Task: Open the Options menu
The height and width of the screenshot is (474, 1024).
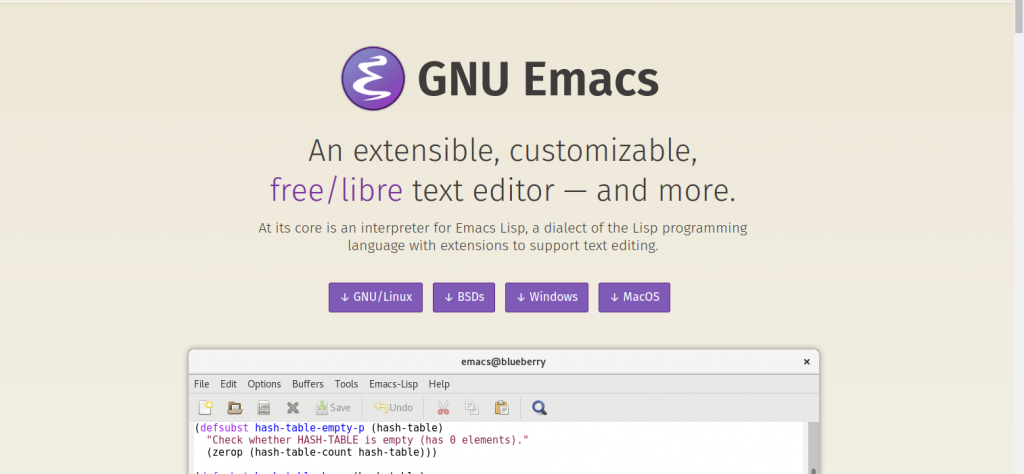Action: (264, 384)
